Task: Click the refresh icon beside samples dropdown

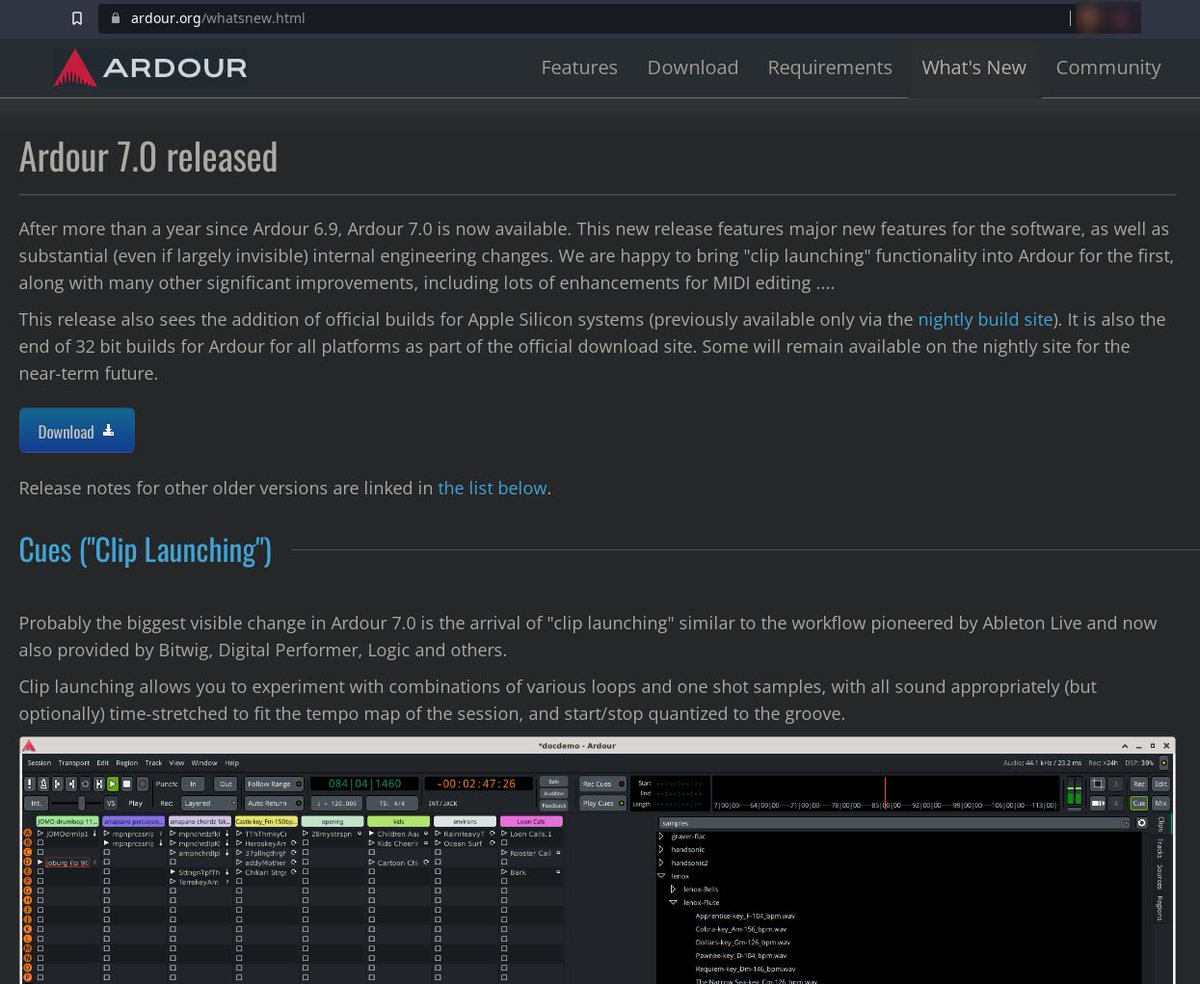Action: pos(1141,823)
